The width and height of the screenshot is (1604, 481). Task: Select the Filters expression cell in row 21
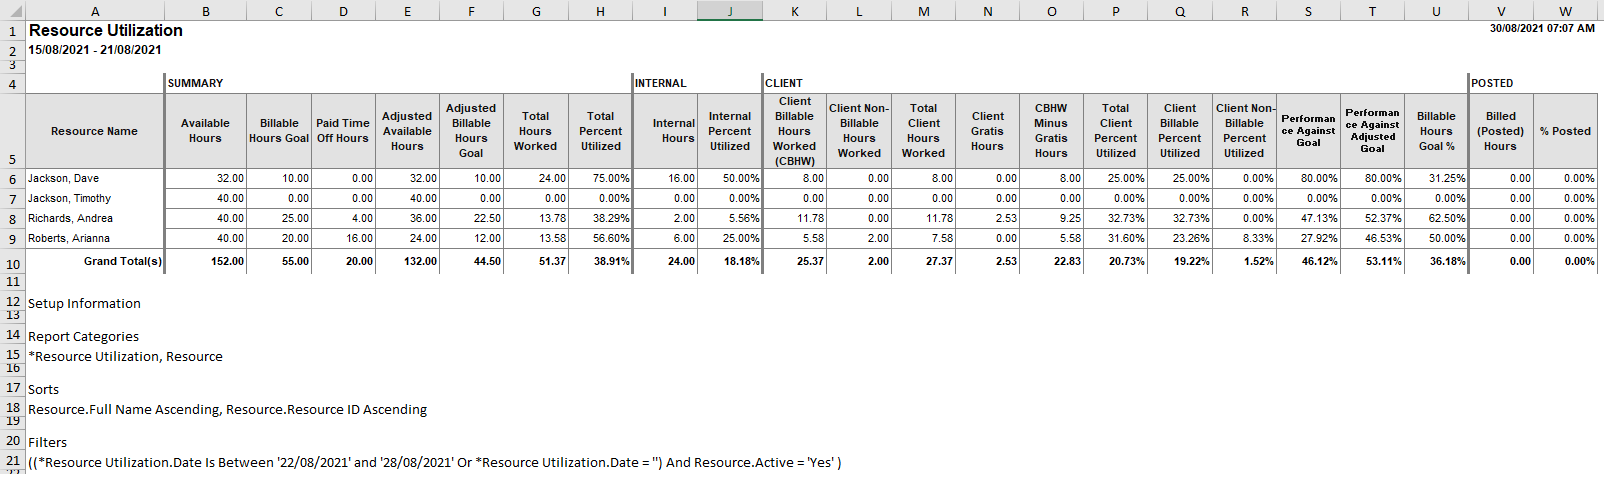pos(434,463)
